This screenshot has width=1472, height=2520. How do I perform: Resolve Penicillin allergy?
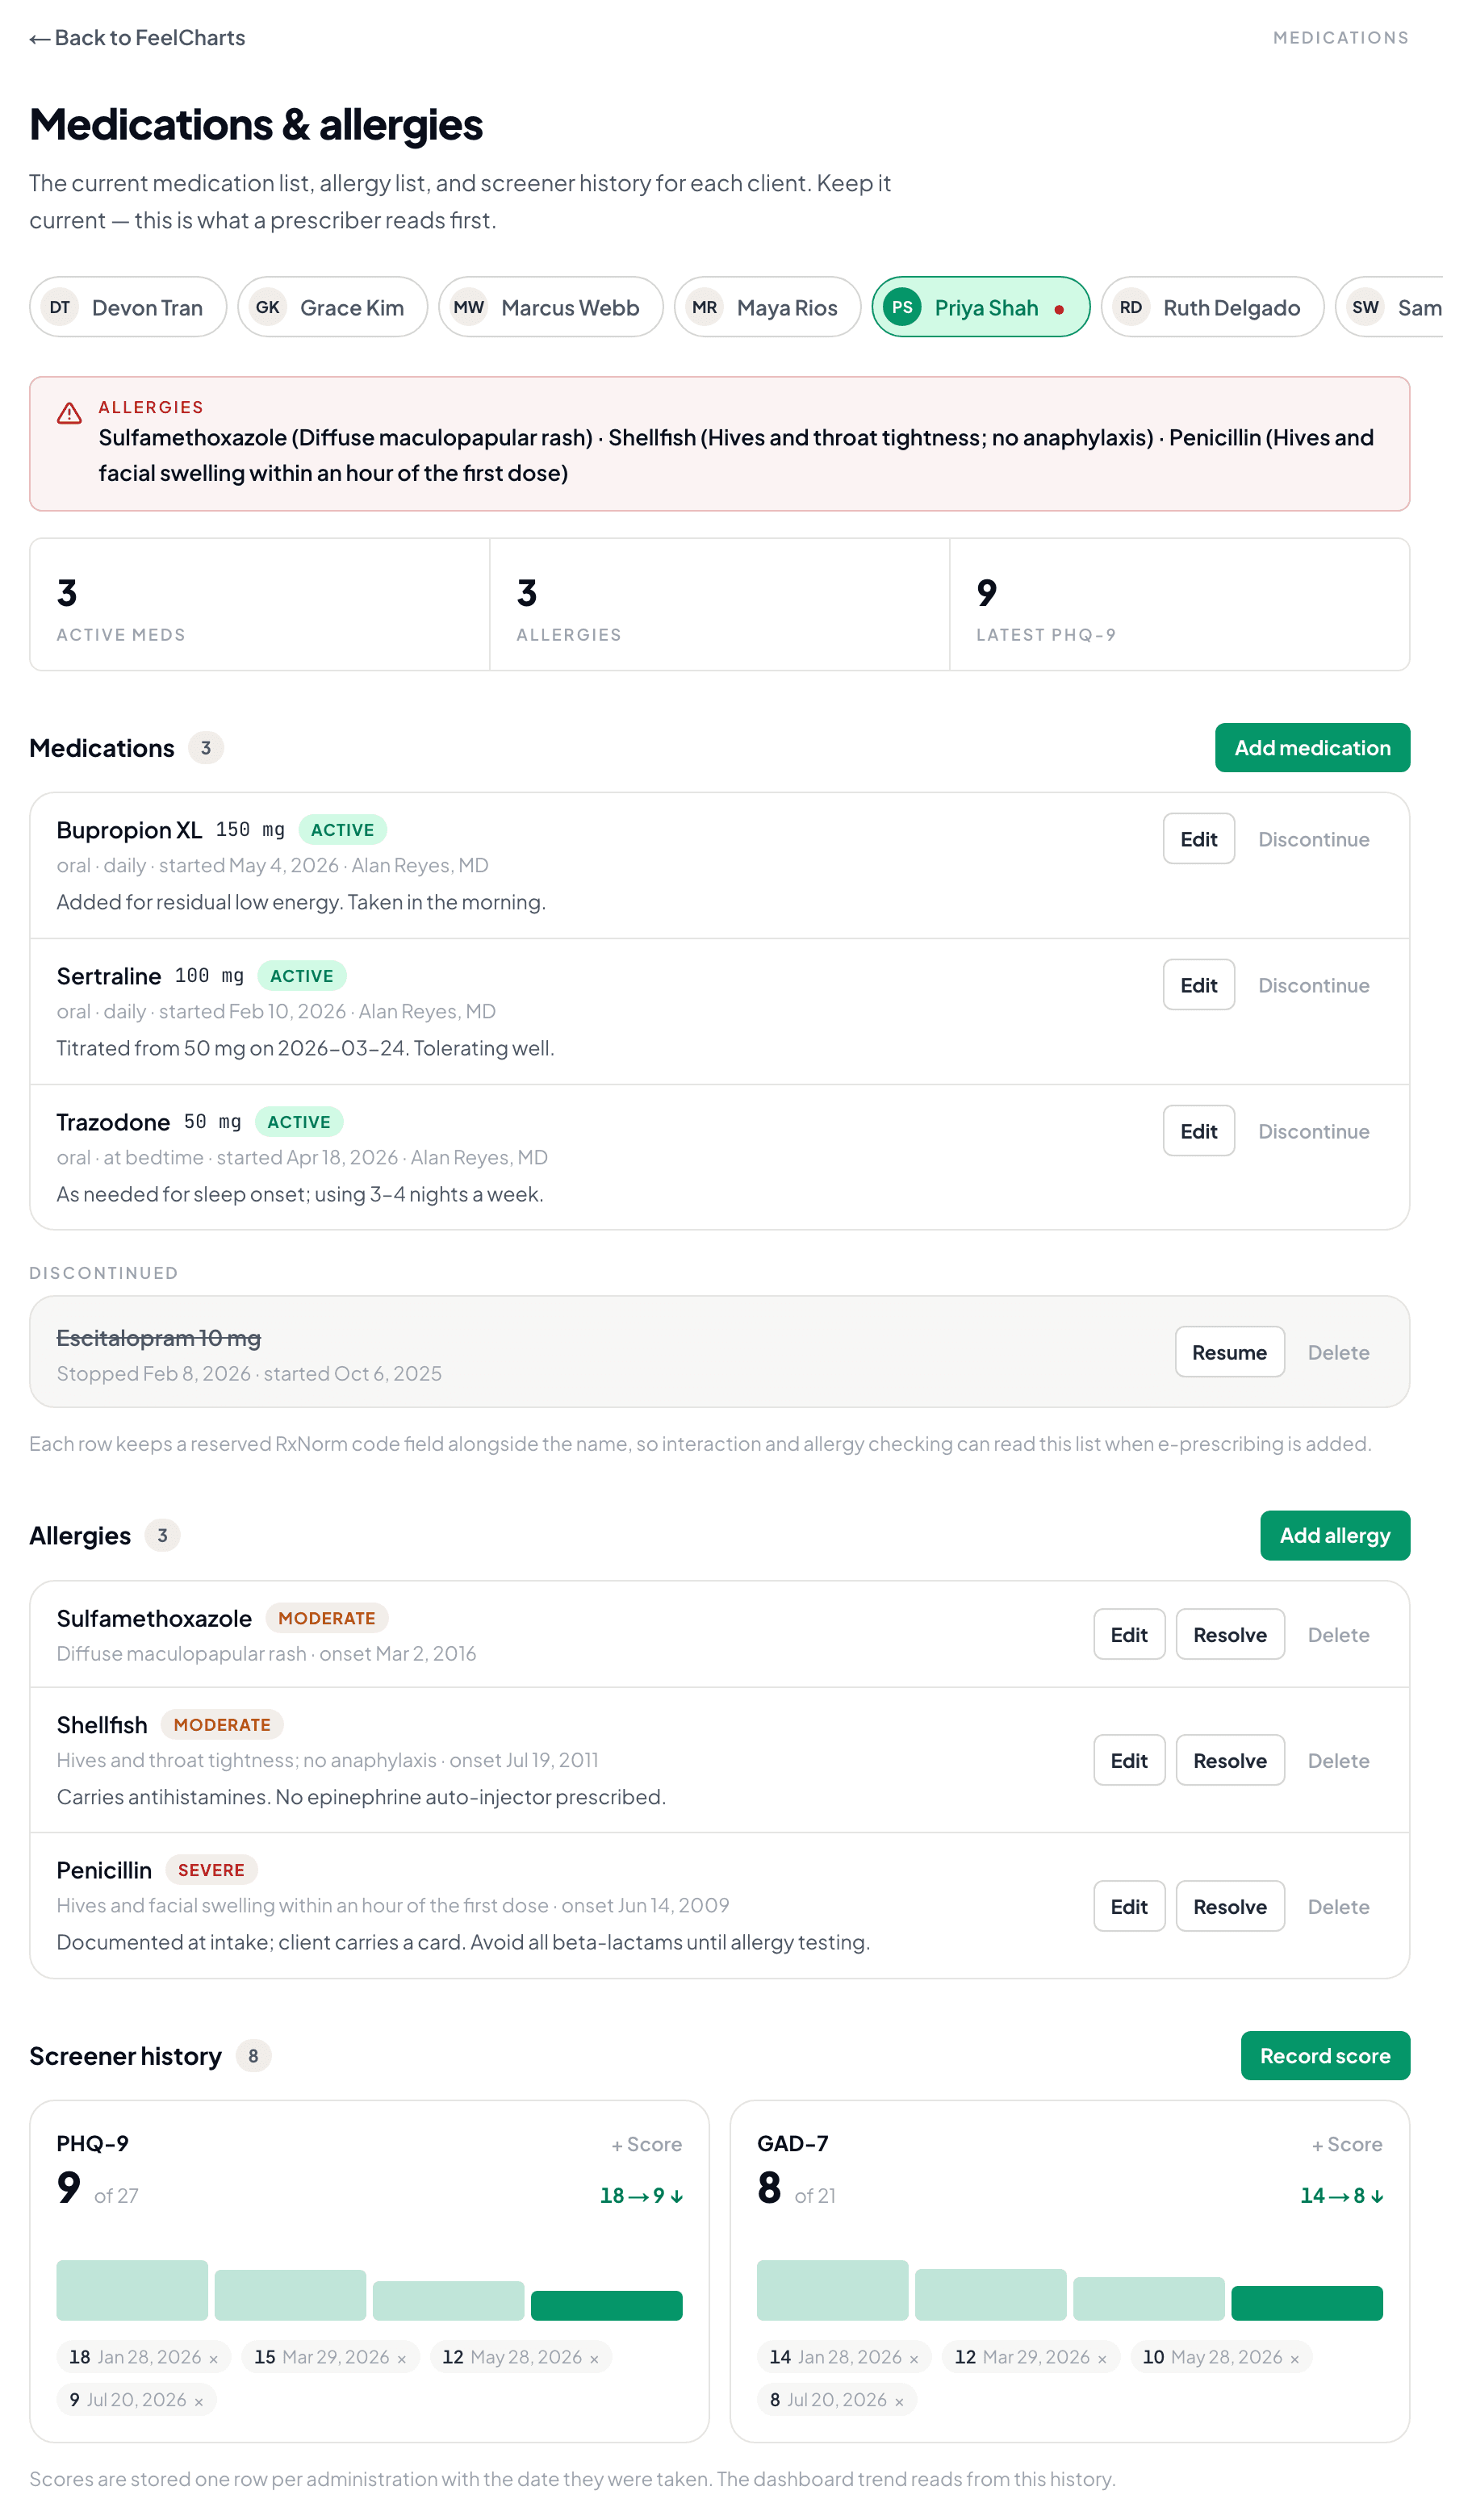1230,1906
